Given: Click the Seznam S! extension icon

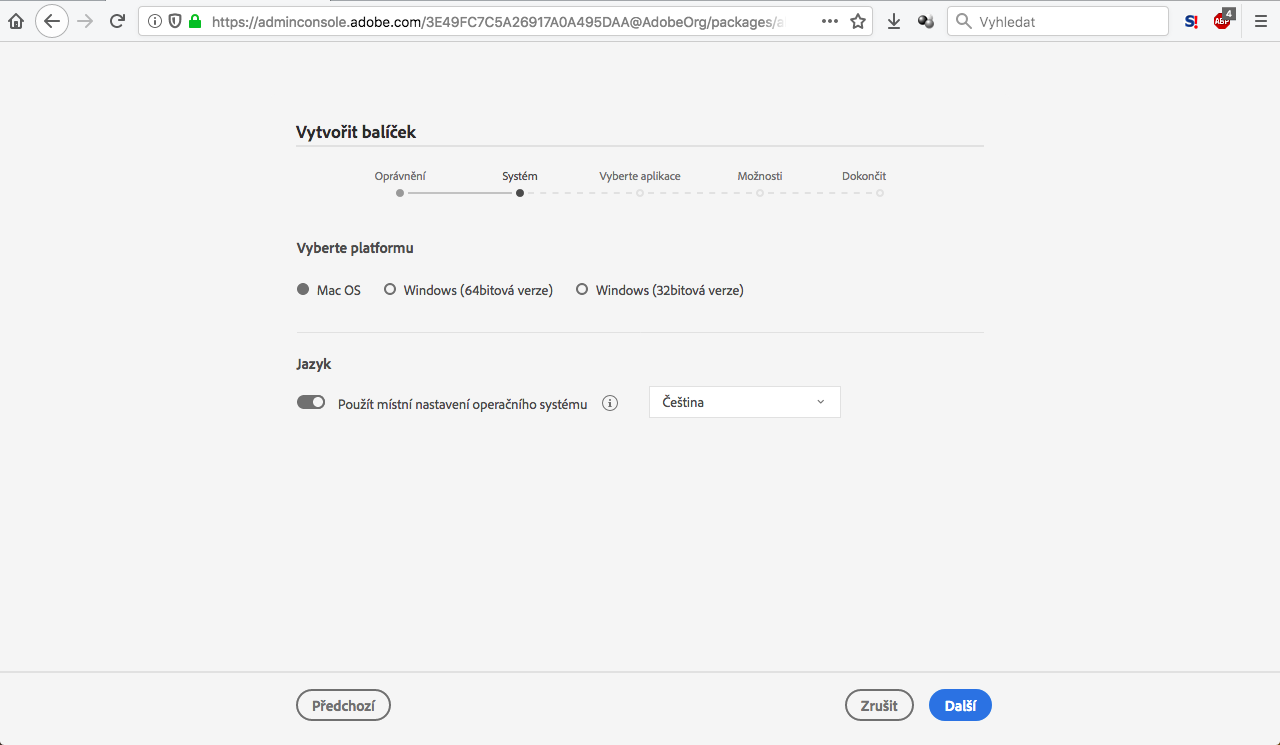Looking at the screenshot, I should [1191, 21].
